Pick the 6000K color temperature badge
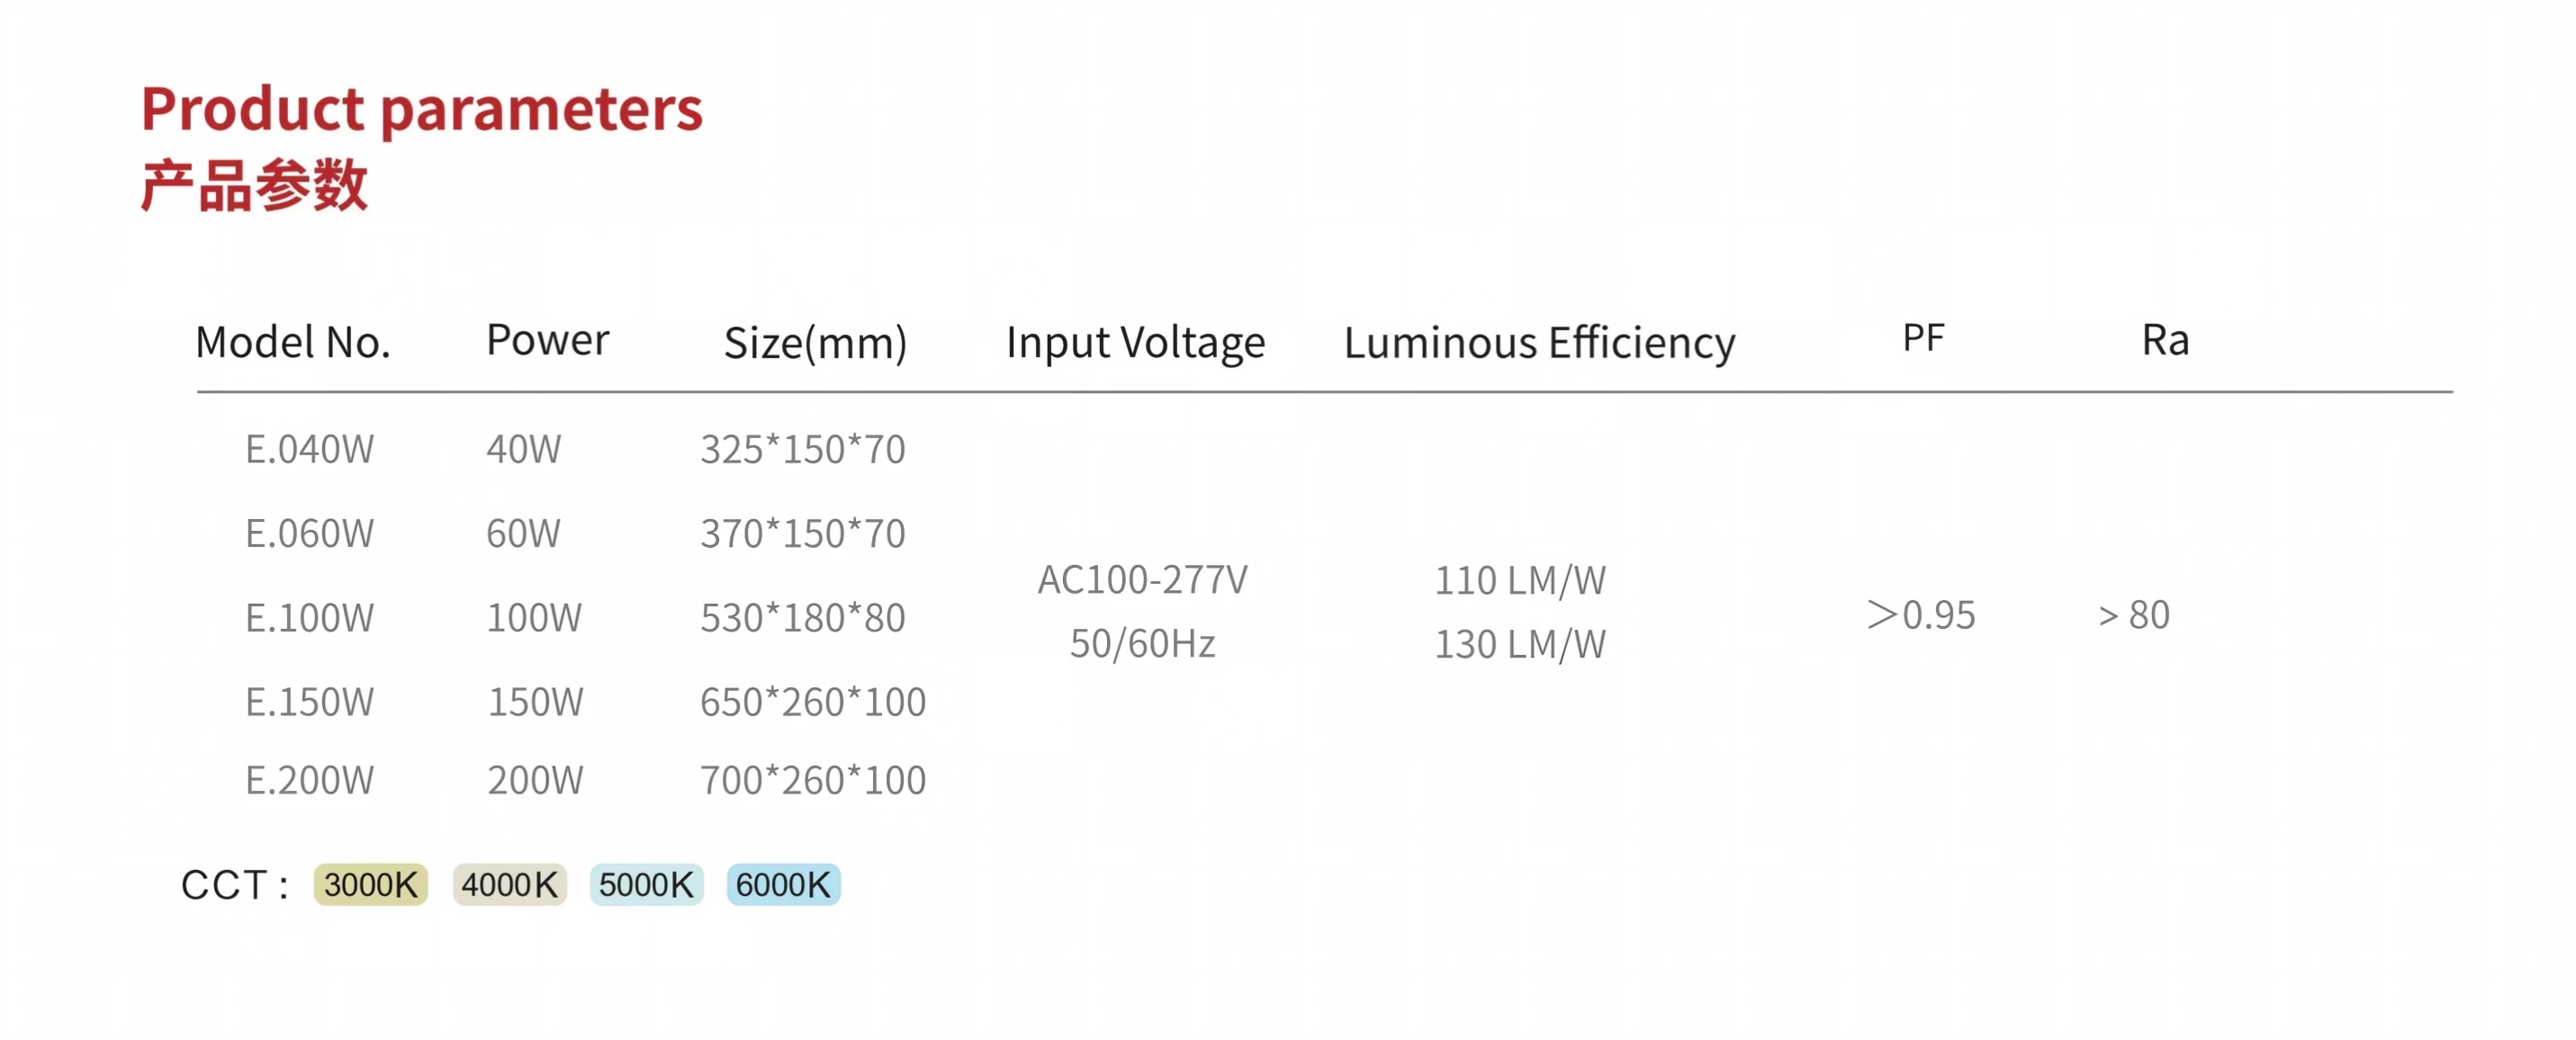Image resolution: width=2576 pixels, height=1040 pixels. tap(783, 884)
